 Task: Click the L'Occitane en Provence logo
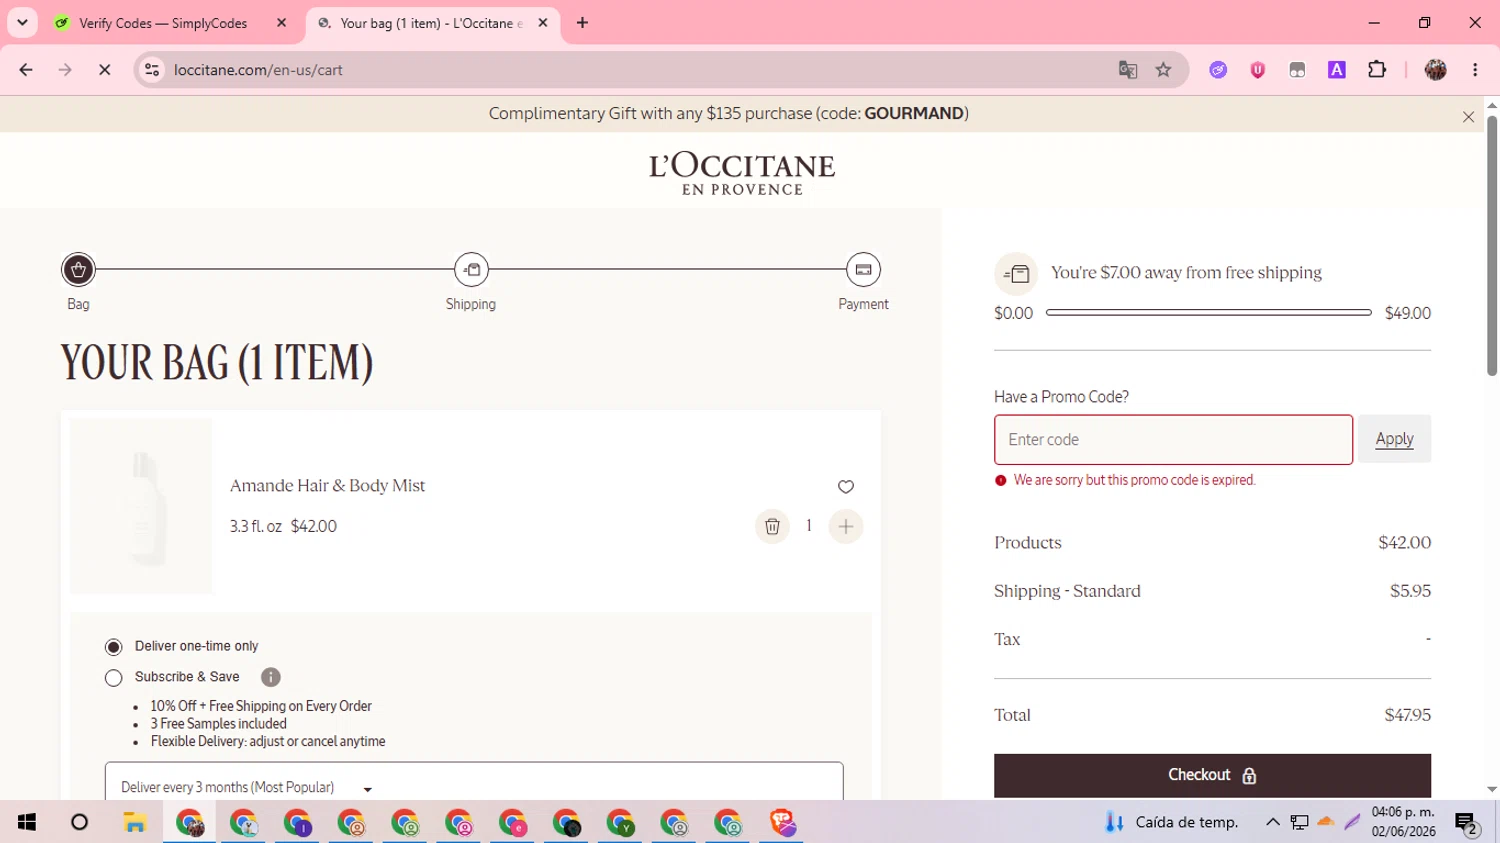pos(742,174)
